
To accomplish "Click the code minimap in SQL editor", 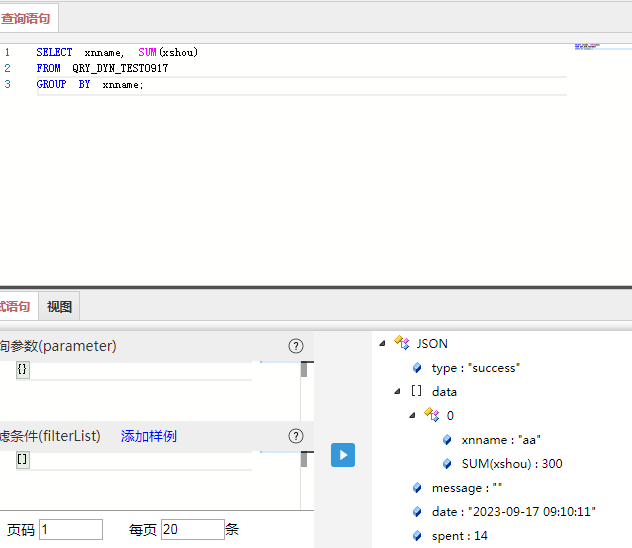I will tap(587, 46).
